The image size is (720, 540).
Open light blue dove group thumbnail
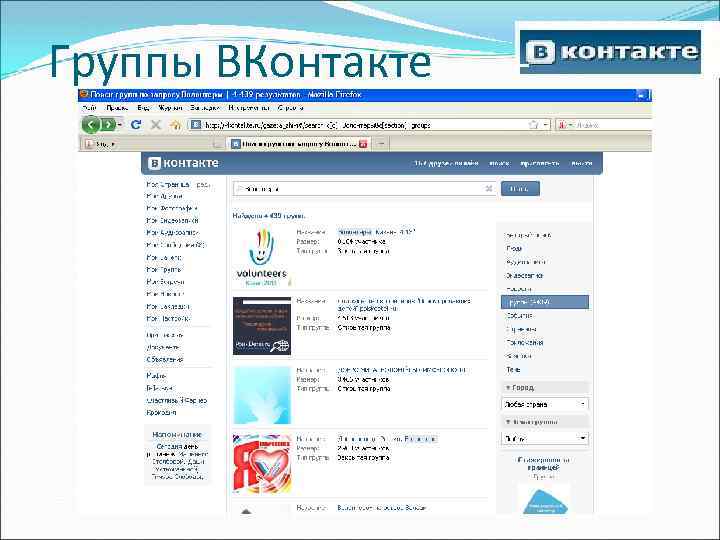262,395
